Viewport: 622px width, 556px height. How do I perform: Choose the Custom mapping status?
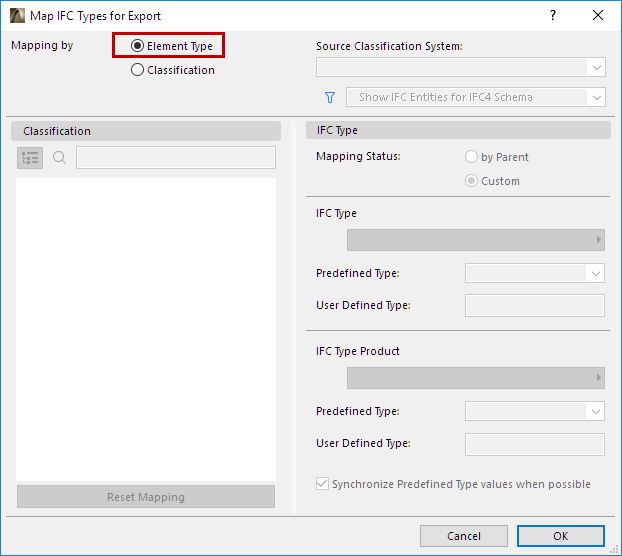coord(471,181)
